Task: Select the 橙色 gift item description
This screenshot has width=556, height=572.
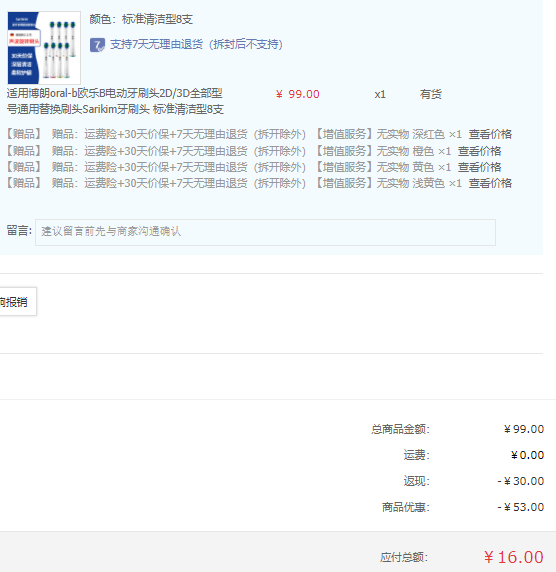Action: pyautogui.click(x=251, y=151)
